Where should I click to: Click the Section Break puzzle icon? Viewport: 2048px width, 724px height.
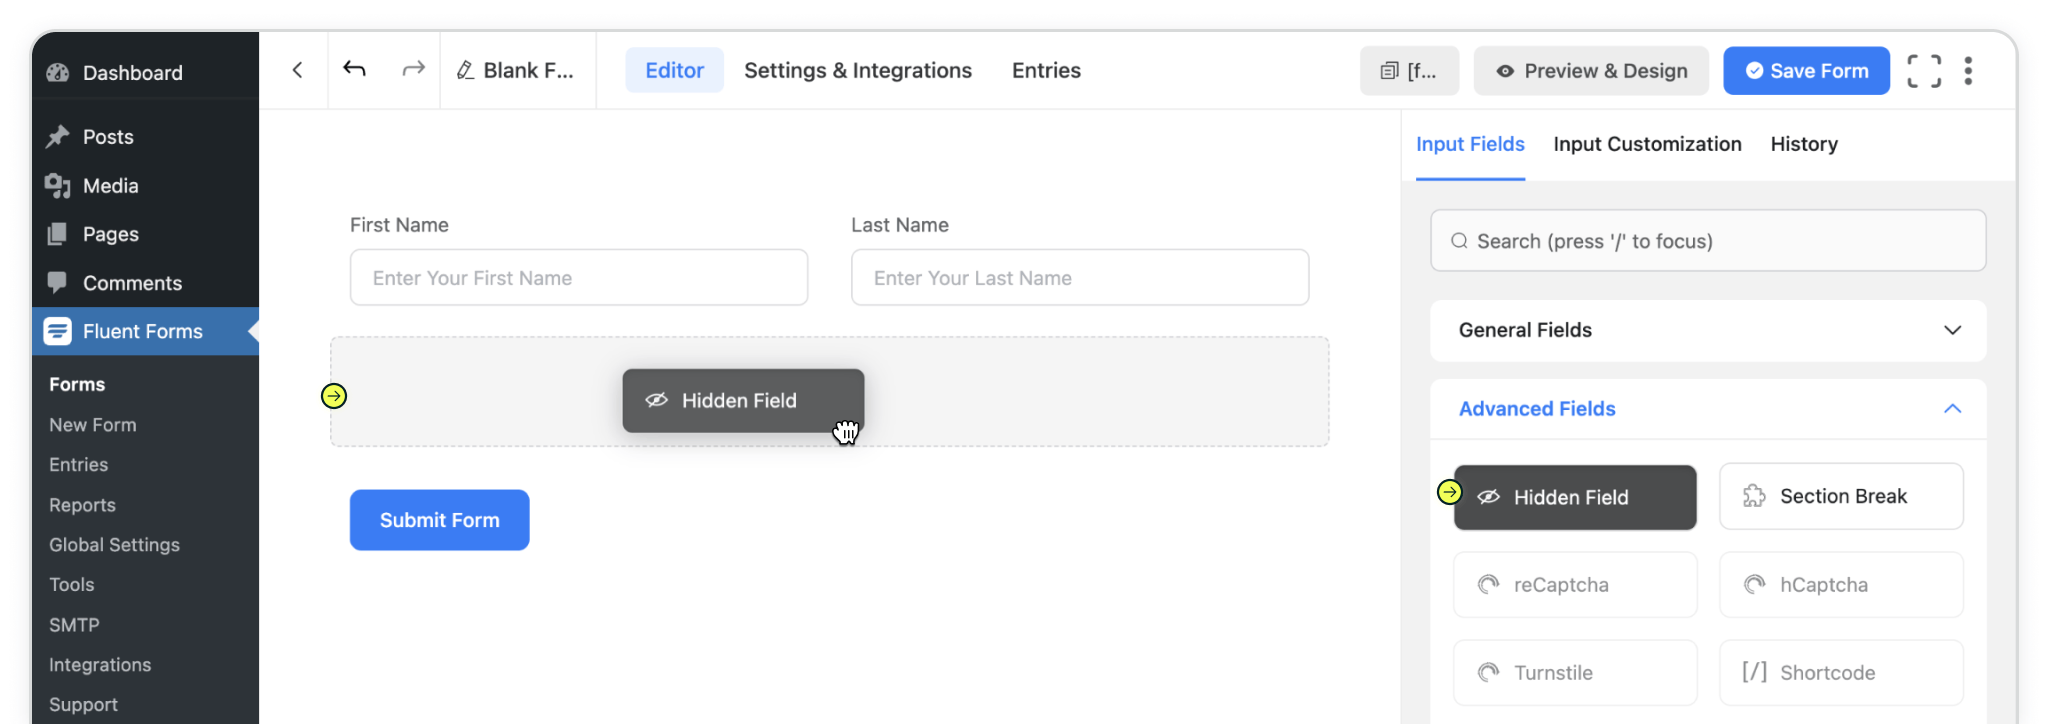point(1754,496)
